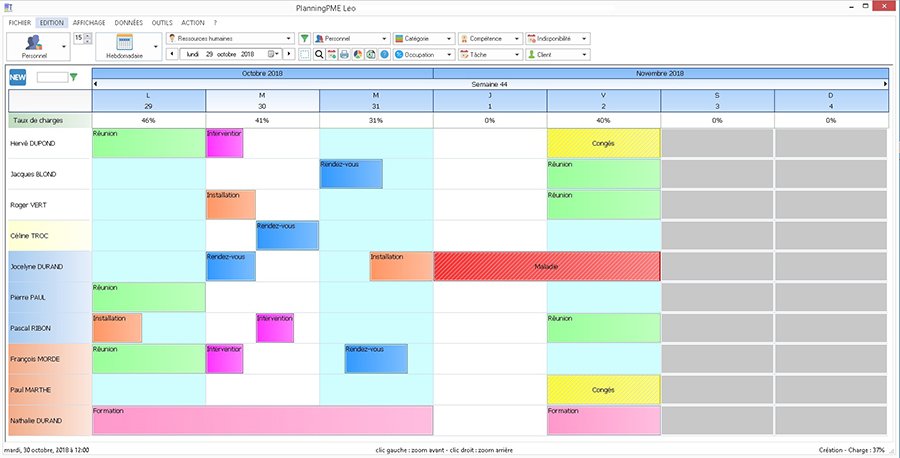Screen dimensions: 900x458
Task: Select the V 2 day column header
Action: [603, 101]
